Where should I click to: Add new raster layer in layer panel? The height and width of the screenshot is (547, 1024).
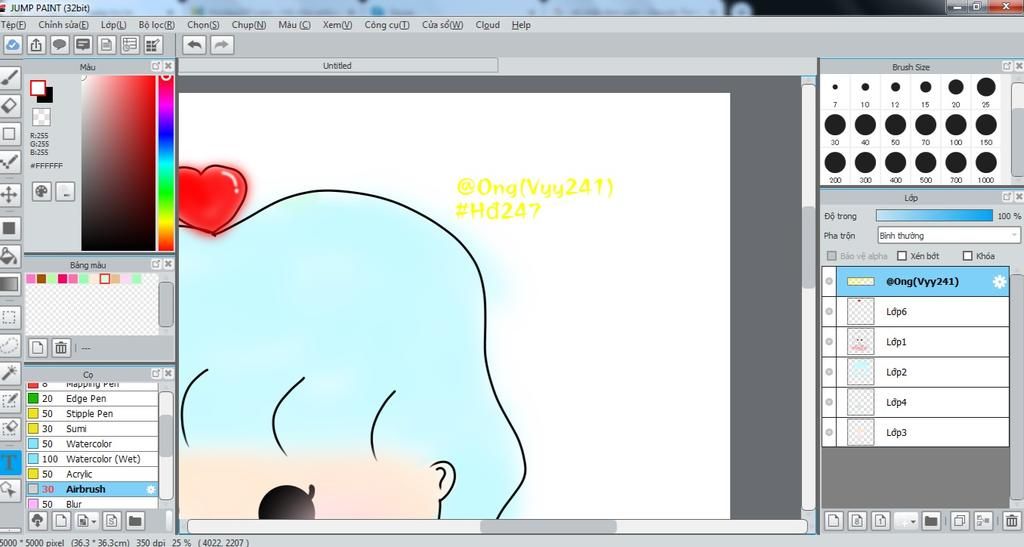point(834,520)
